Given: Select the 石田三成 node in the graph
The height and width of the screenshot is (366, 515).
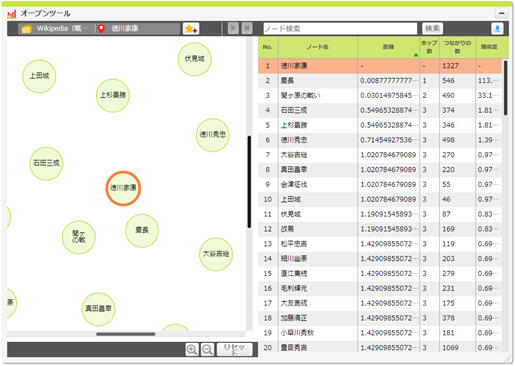Looking at the screenshot, I should coord(46,163).
